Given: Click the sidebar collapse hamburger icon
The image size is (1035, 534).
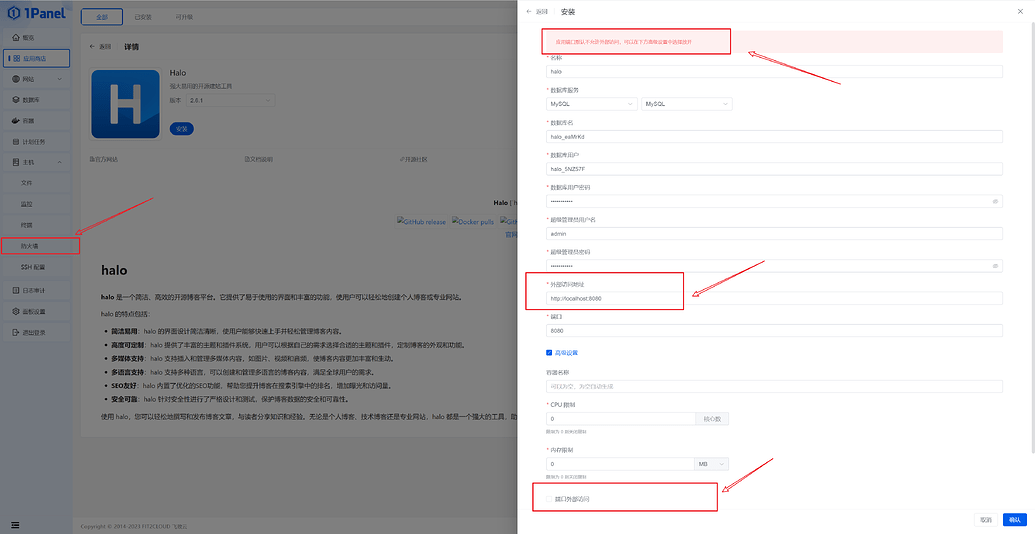Looking at the screenshot, I should (15, 525).
